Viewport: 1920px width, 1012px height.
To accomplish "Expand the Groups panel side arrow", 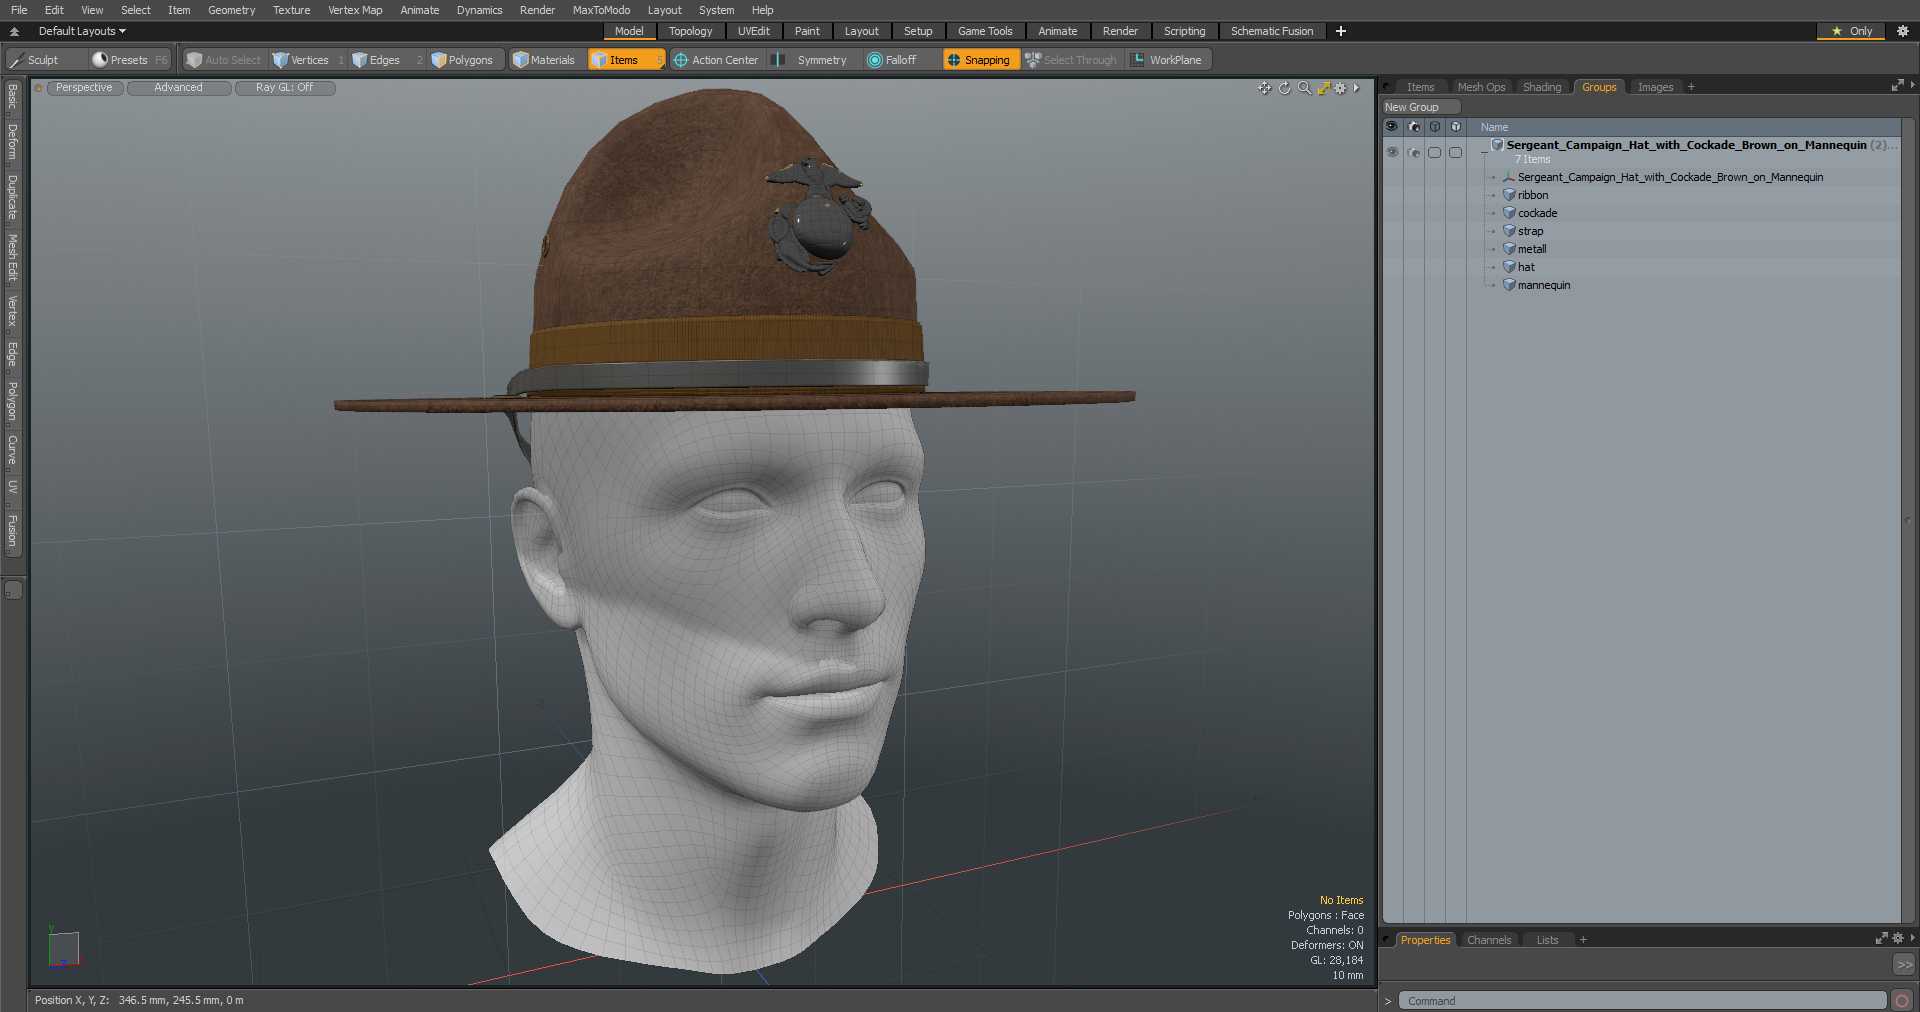I will coord(1912,86).
